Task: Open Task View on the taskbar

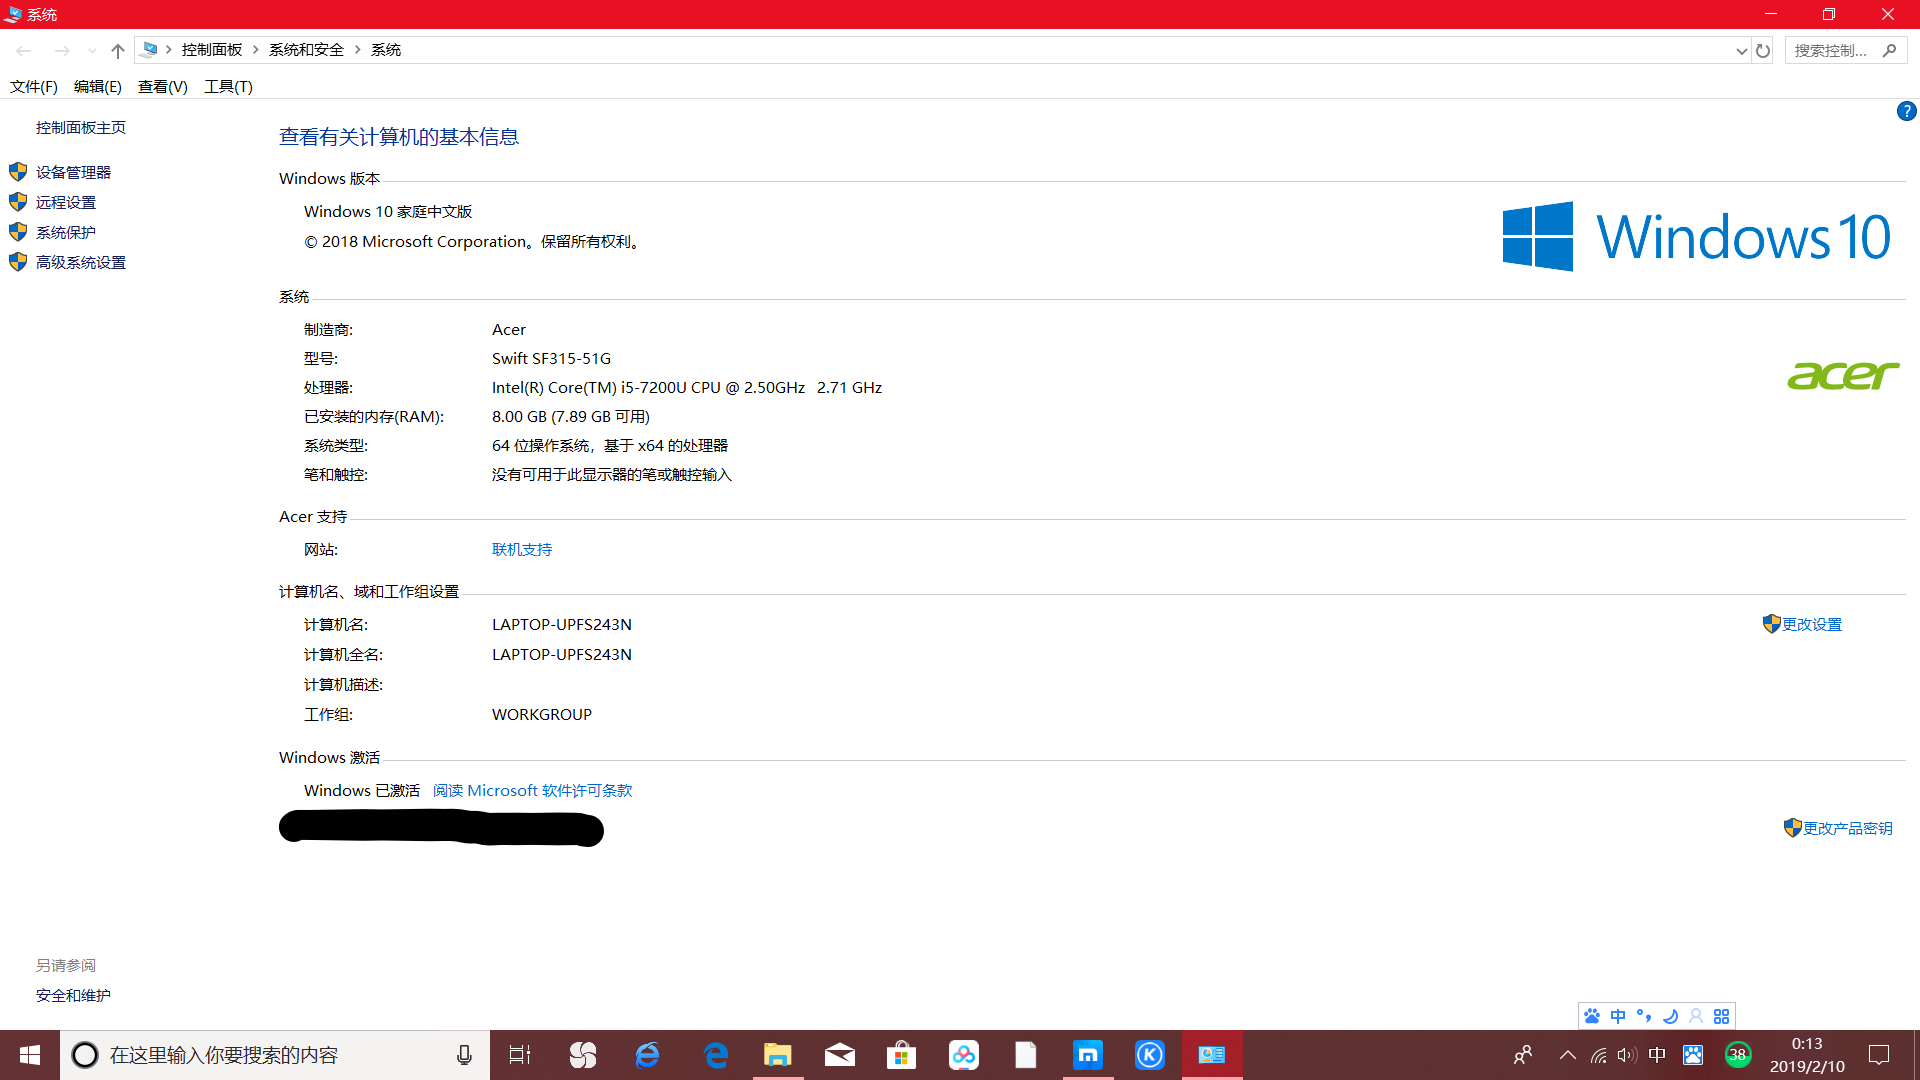Action: coord(520,1055)
